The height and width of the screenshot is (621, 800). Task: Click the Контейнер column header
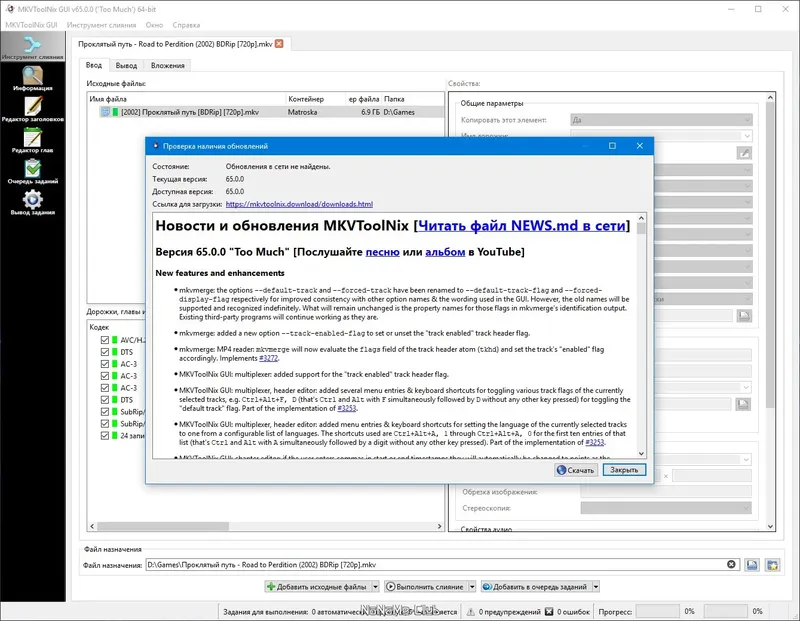(x=315, y=99)
